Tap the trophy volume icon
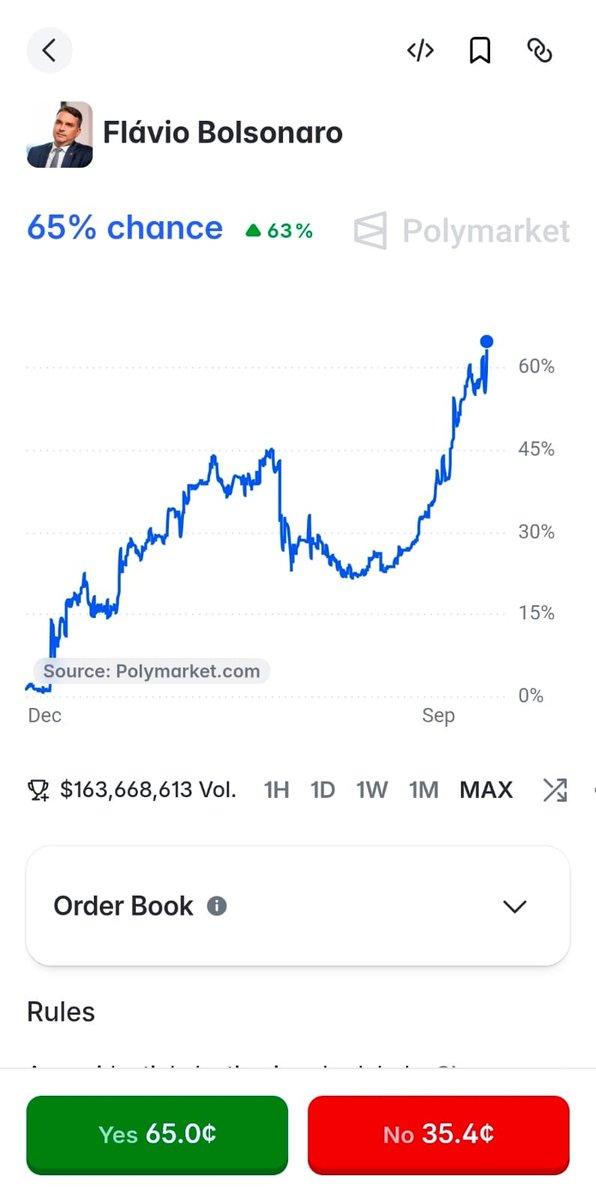The width and height of the screenshot is (596, 1200). click(38, 790)
